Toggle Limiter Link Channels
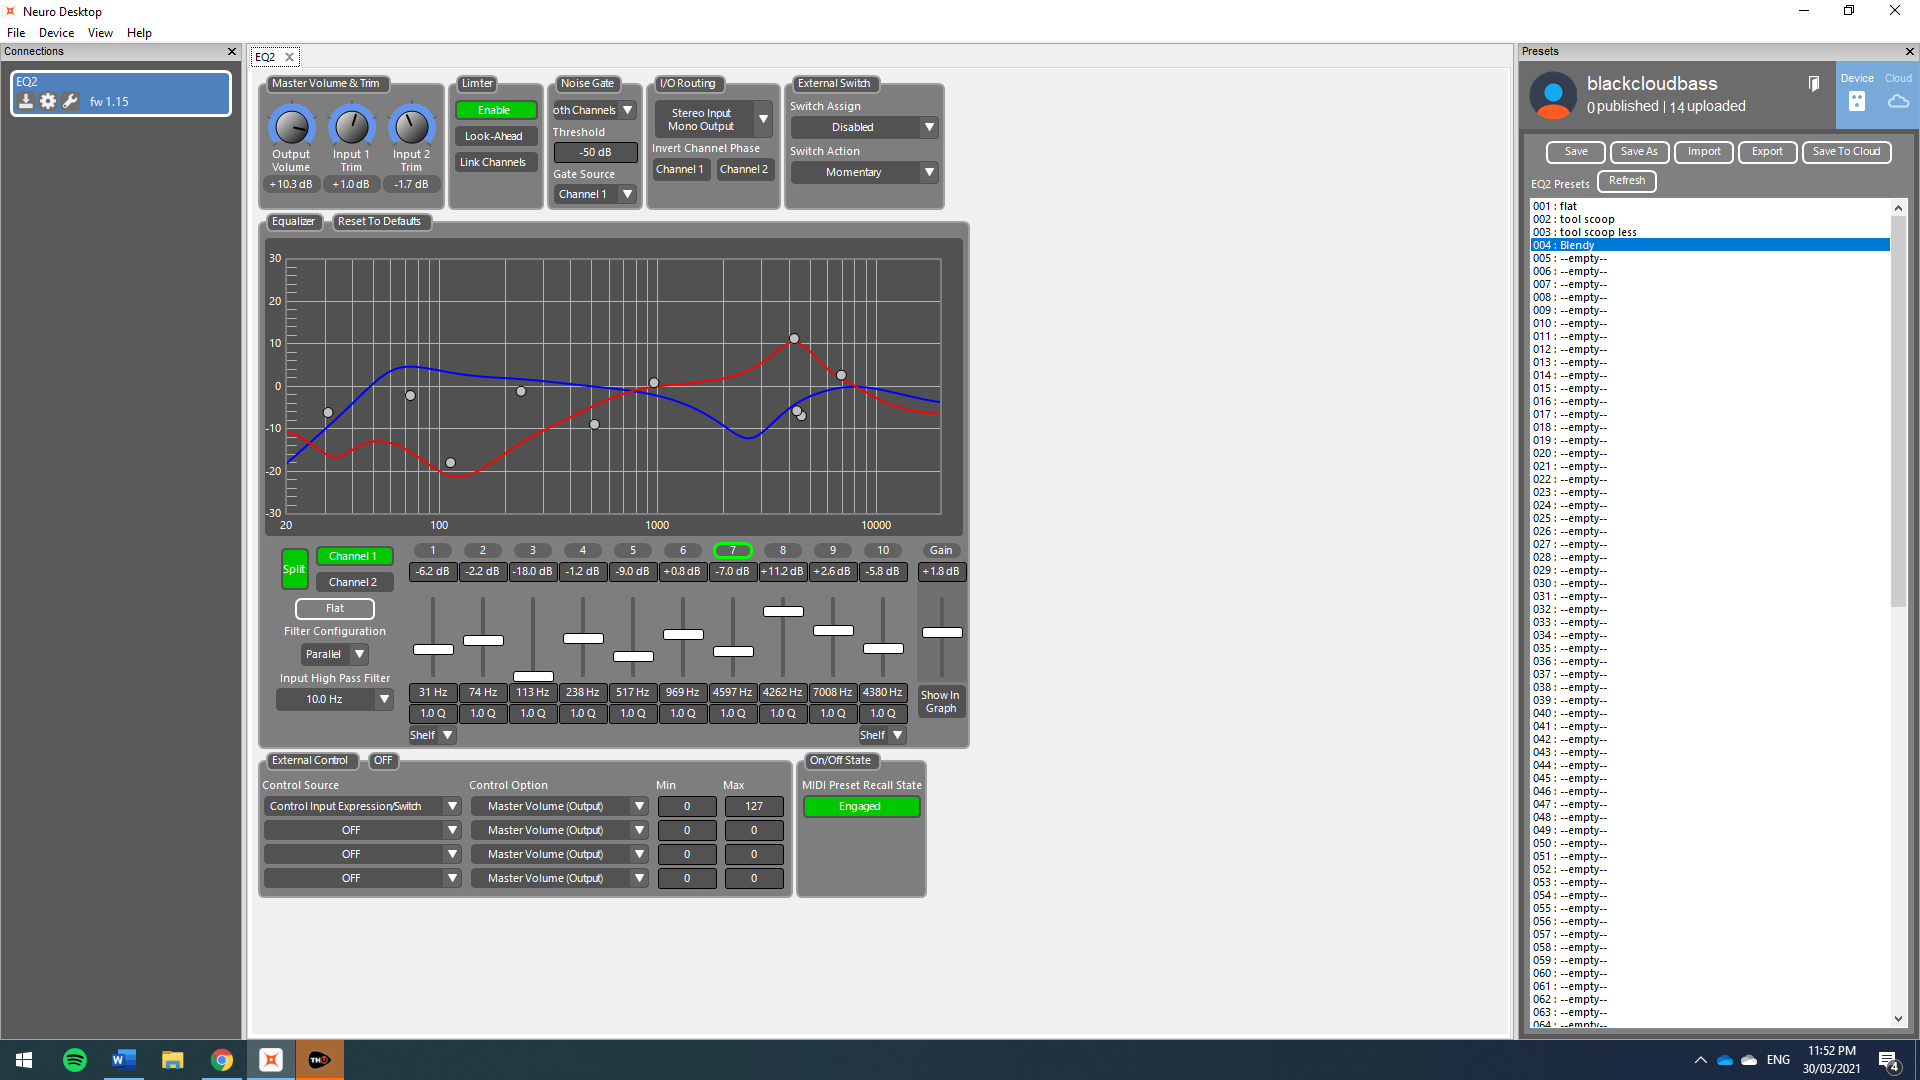The height and width of the screenshot is (1080, 1920). coord(495,162)
